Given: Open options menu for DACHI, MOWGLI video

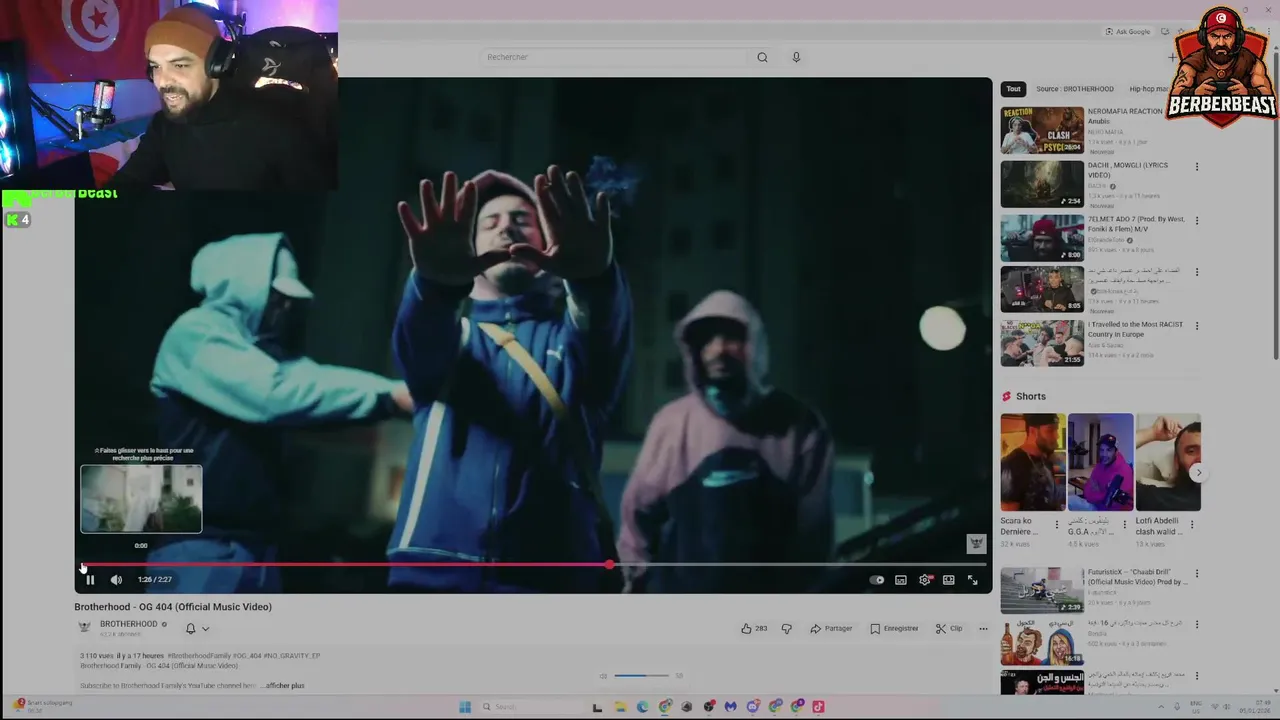Looking at the screenshot, I should pos(1197,167).
